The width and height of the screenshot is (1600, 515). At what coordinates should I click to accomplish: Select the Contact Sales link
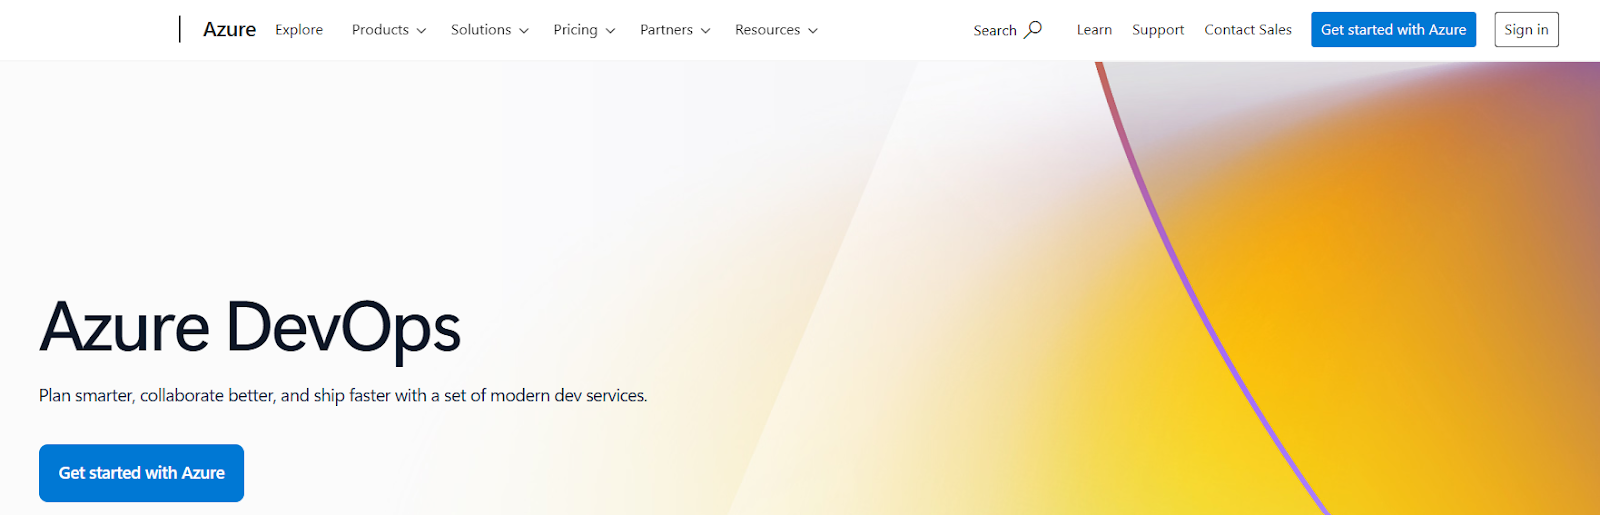pyautogui.click(x=1248, y=30)
